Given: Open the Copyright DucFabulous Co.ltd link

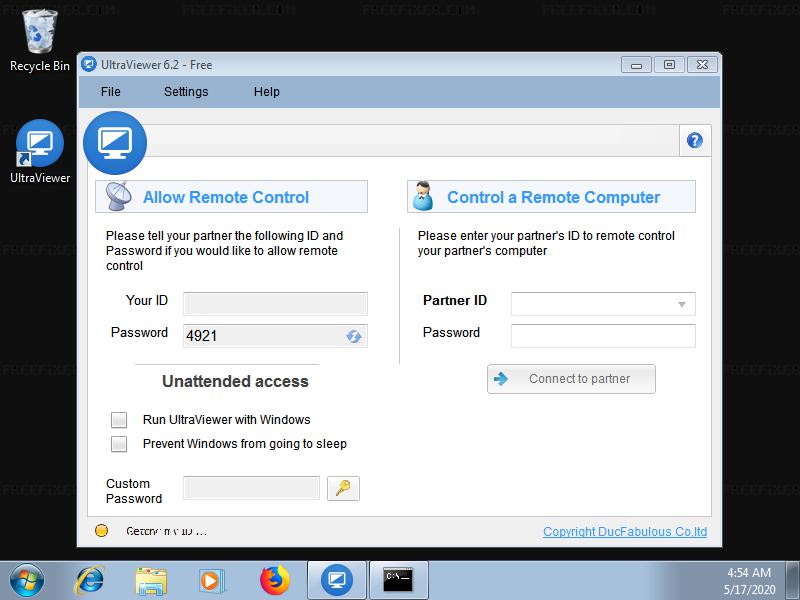Looking at the screenshot, I should (x=625, y=532).
